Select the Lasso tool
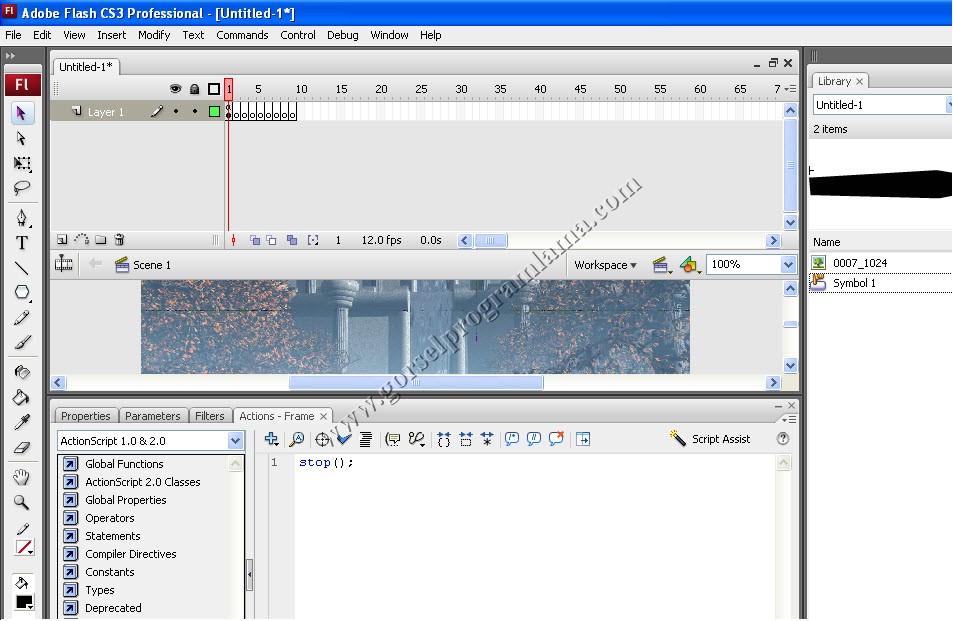The height and width of the screenshot is (621, 953). (x=22, y=188)
